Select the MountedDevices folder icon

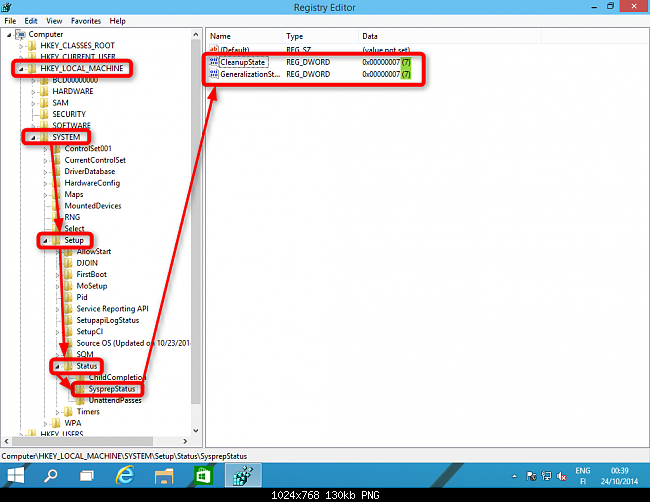[x=57, y=206]
